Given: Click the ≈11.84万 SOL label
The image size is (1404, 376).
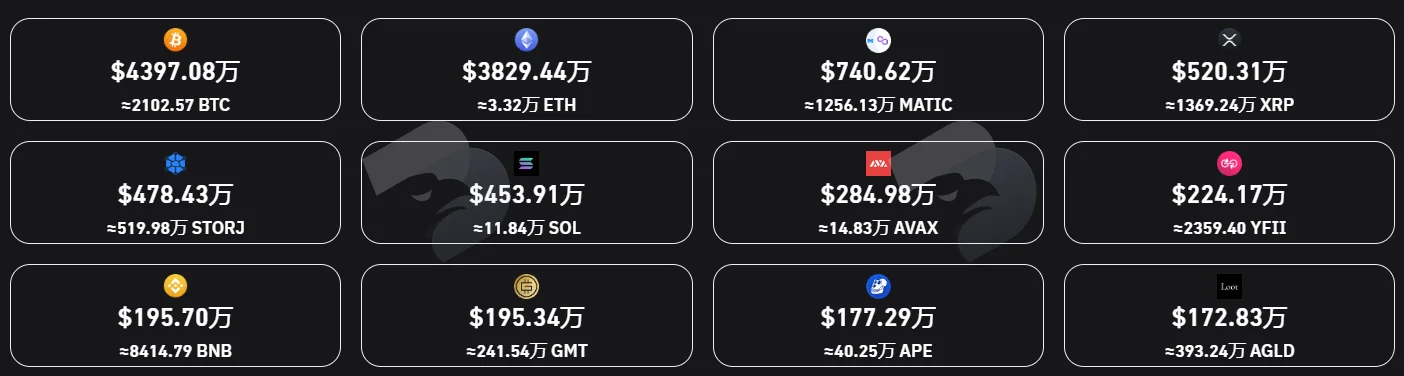Looking at the screenshot, I should point(526,228).
